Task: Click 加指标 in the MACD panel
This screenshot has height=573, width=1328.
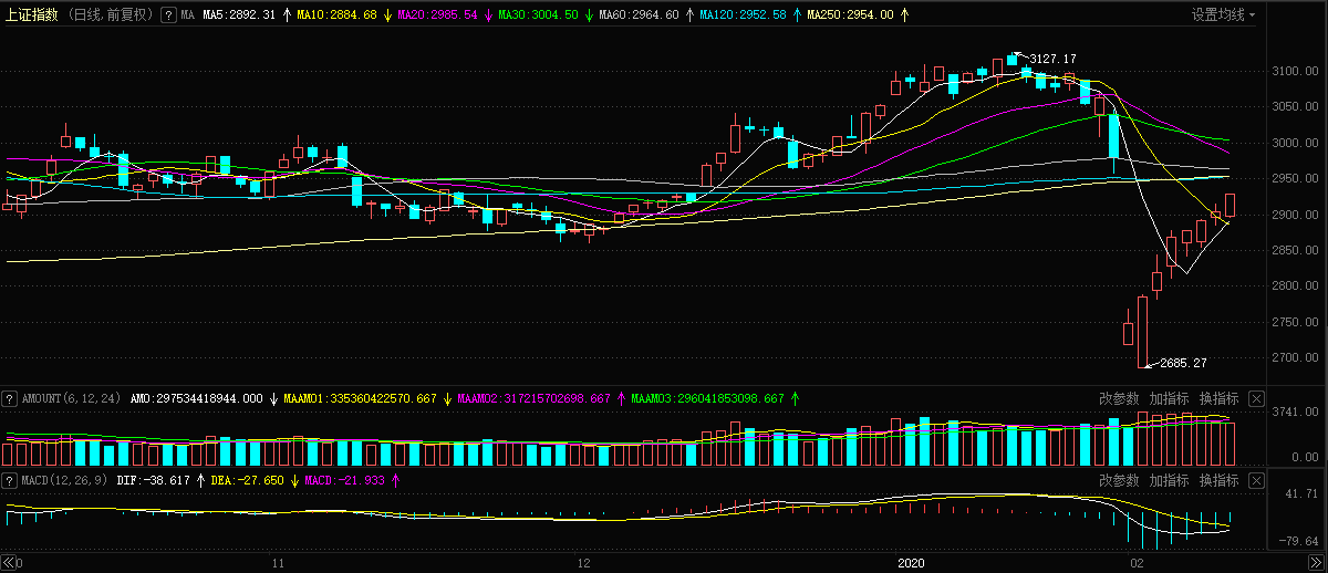Action: pyautogui.click(x=1169, y=481)
